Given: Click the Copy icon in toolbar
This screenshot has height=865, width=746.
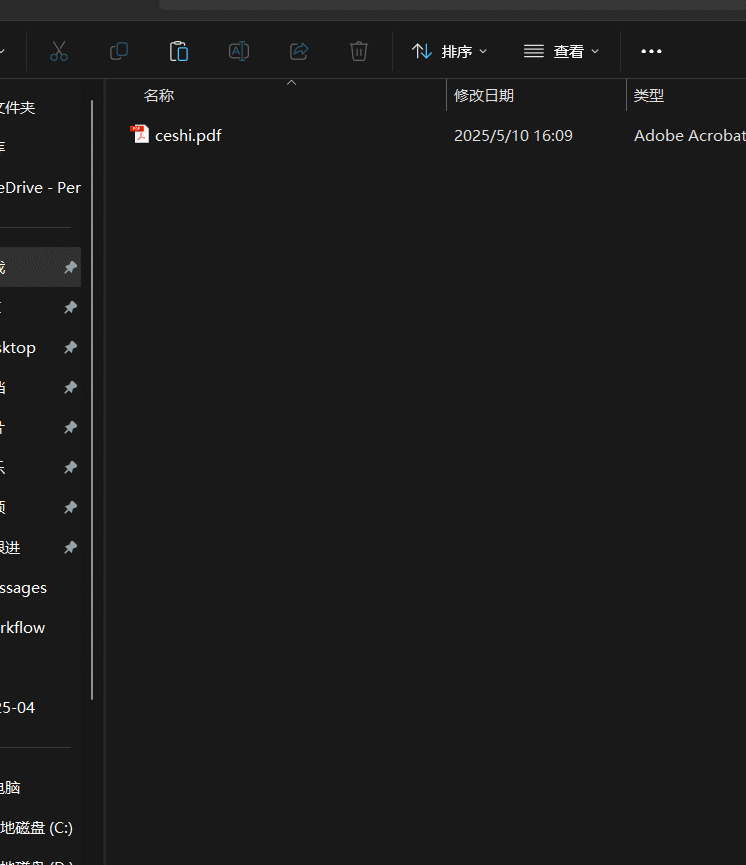Looking at the screenshot, I should point(119,51).
